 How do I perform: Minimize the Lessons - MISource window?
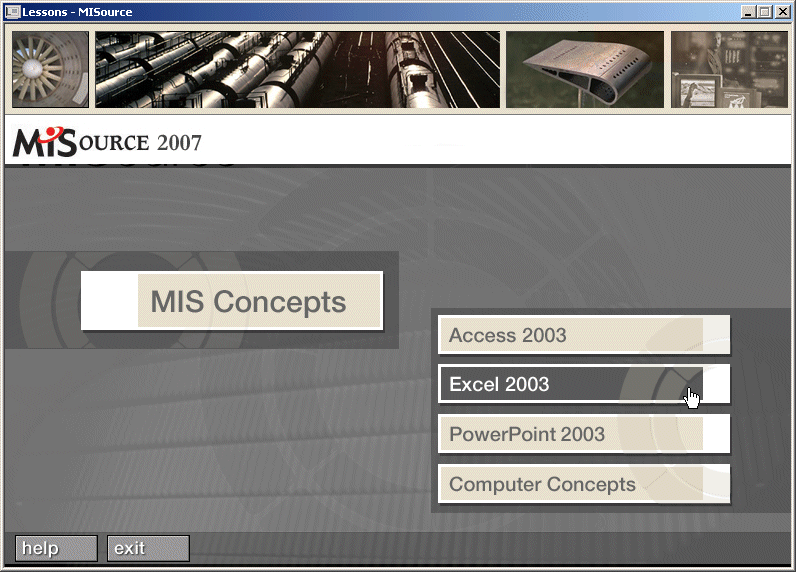[747, 12]
